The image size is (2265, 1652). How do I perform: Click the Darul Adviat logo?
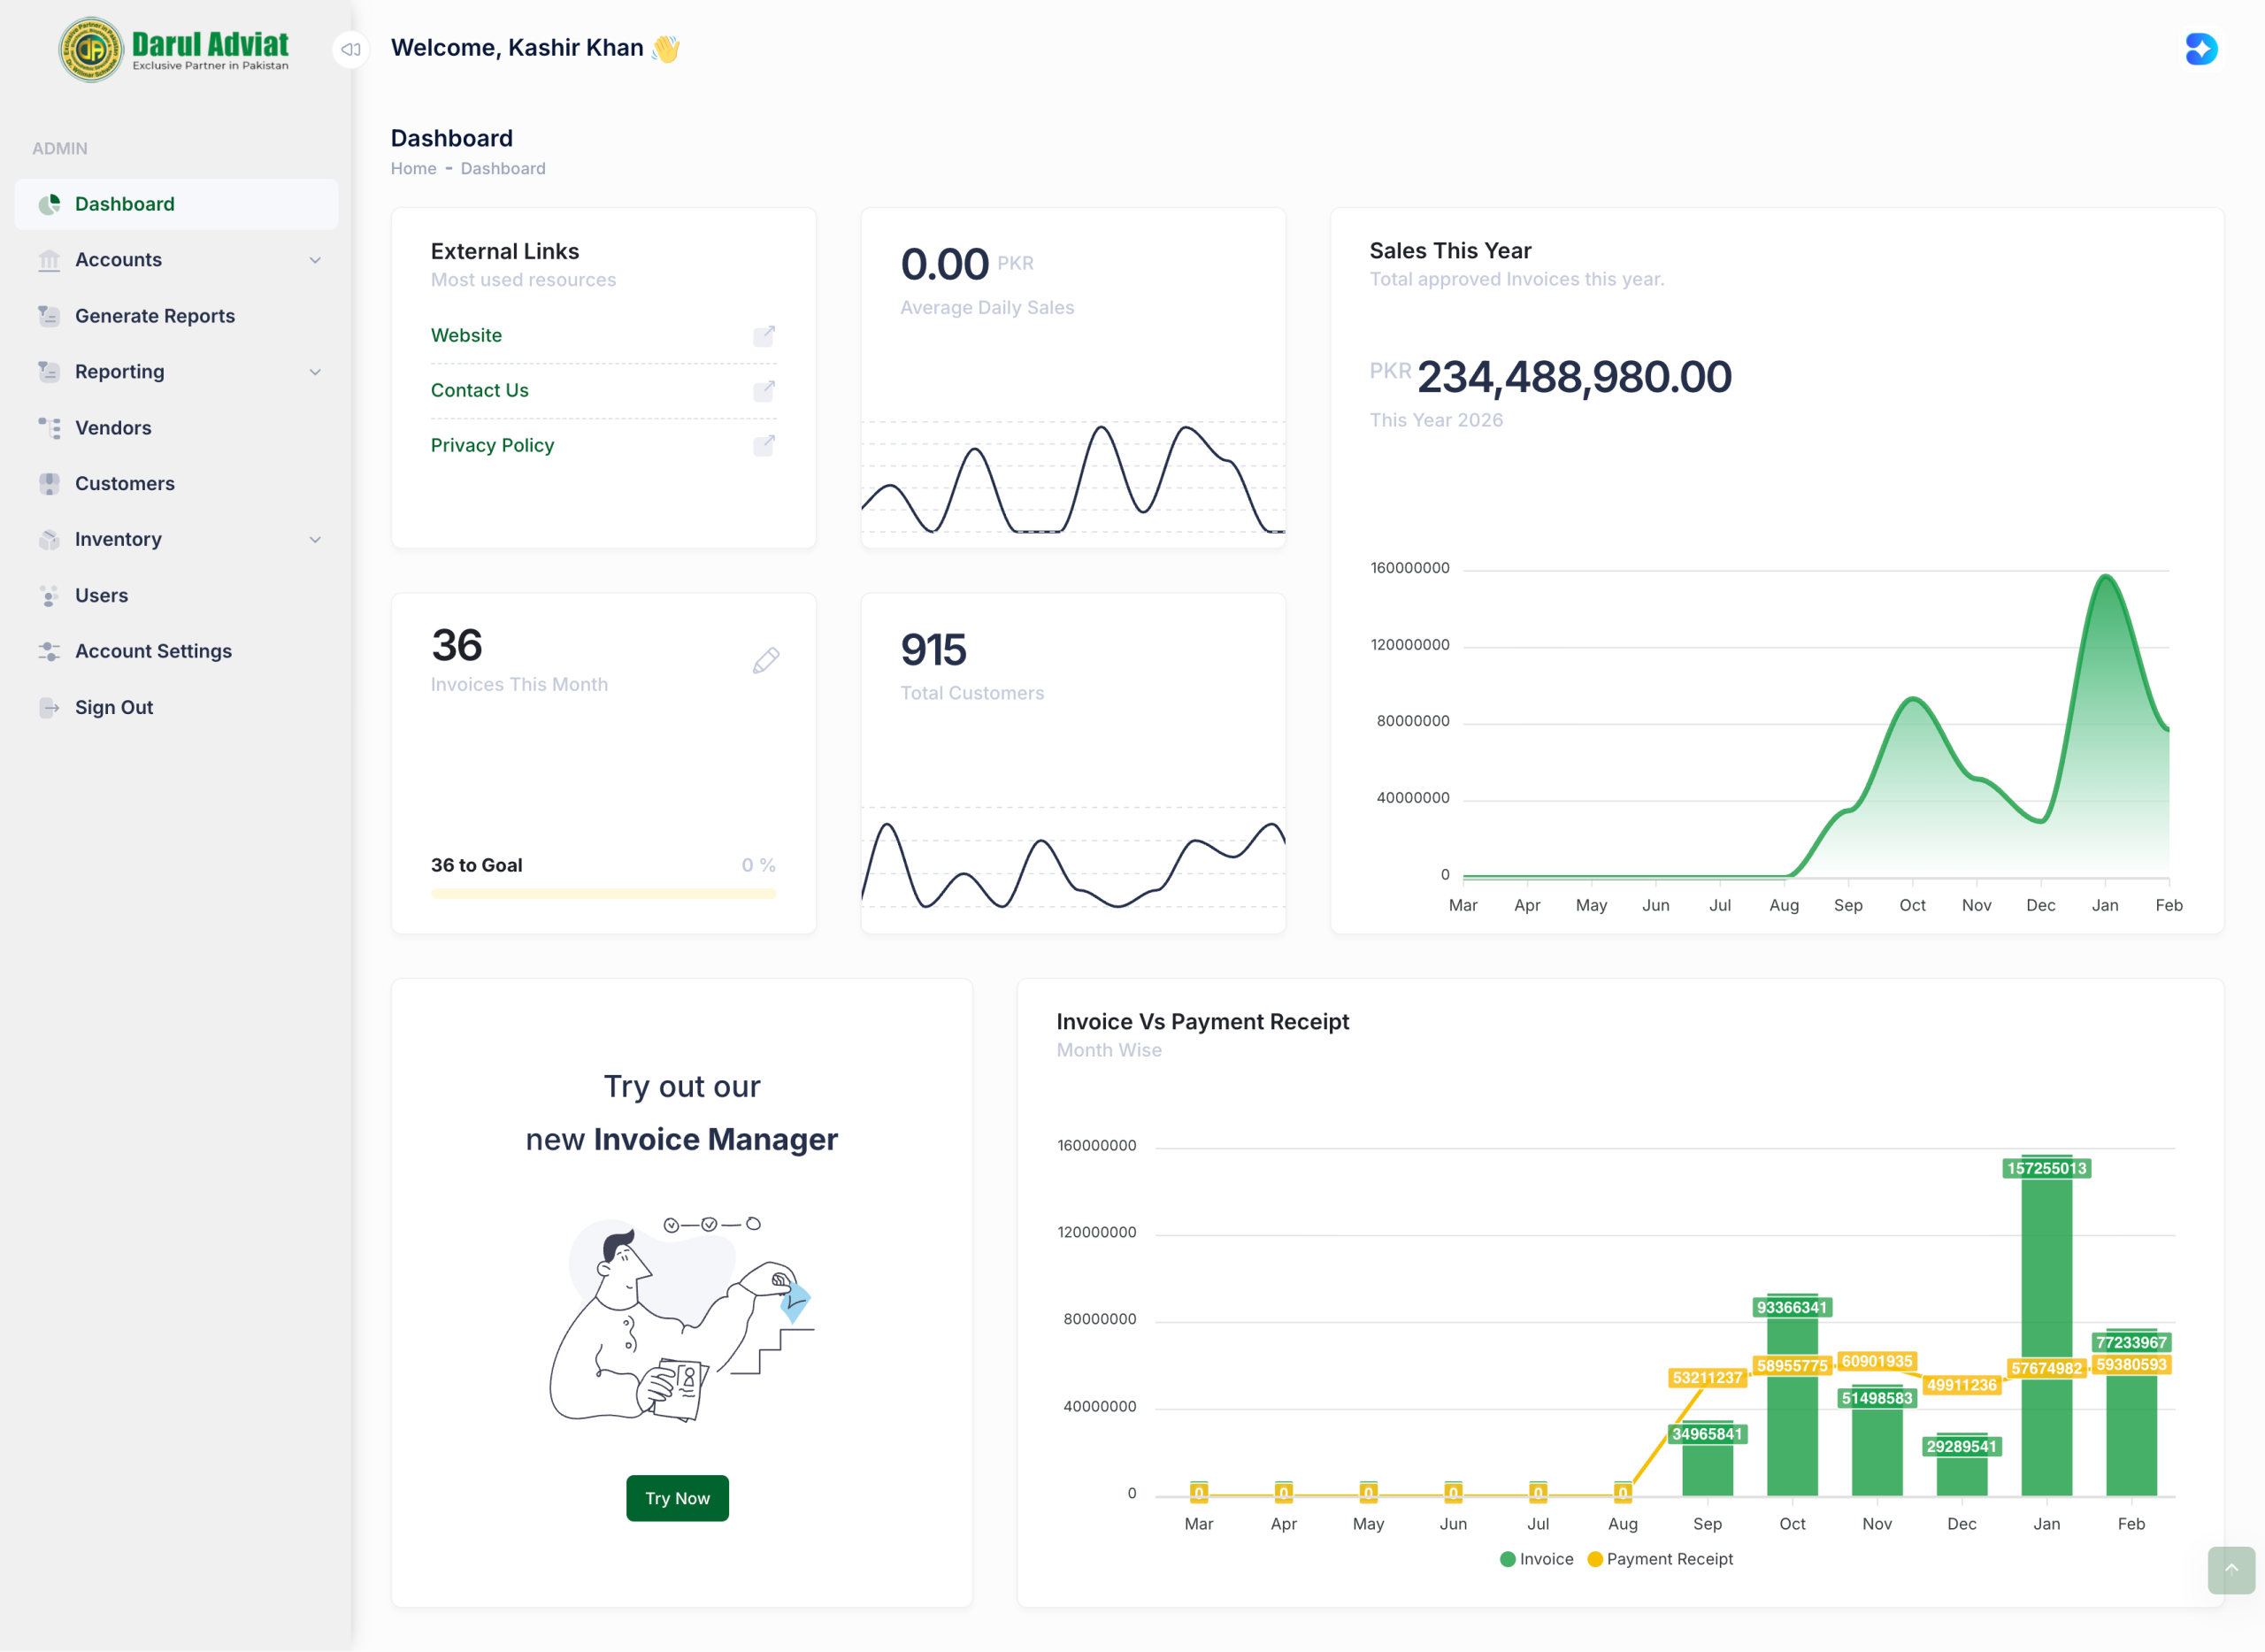[174, 49]
